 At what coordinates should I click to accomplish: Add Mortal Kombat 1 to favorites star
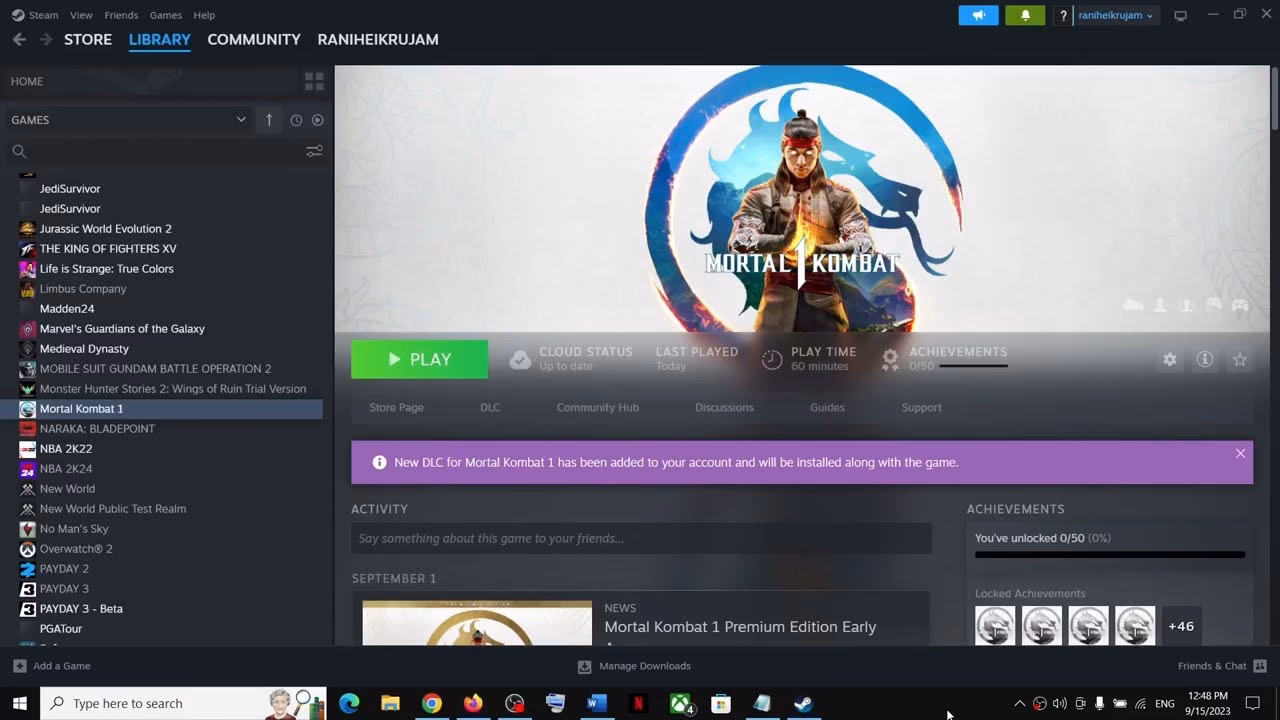[1240, 359]
